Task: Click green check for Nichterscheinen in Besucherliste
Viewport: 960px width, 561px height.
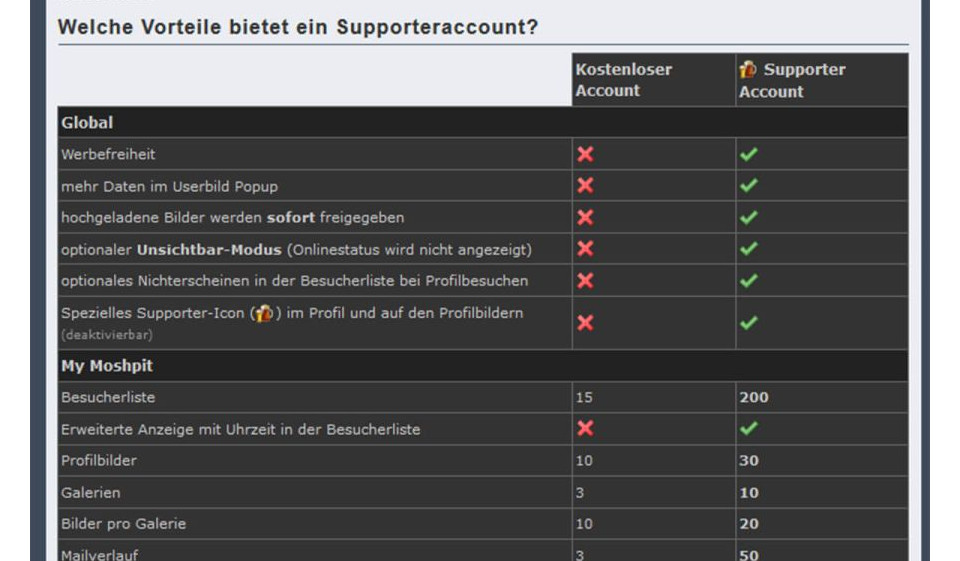Action: [748, 280]
